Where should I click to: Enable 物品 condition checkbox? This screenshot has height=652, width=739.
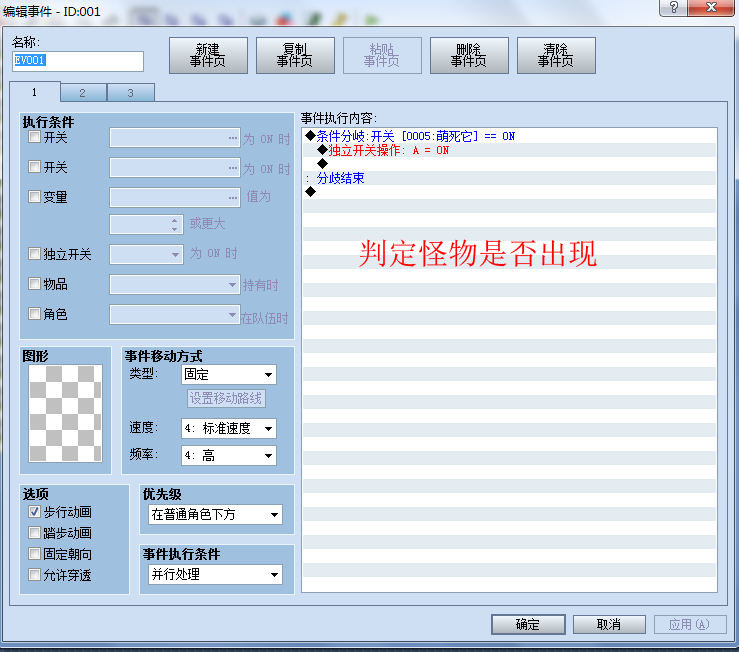click(34, 284)
